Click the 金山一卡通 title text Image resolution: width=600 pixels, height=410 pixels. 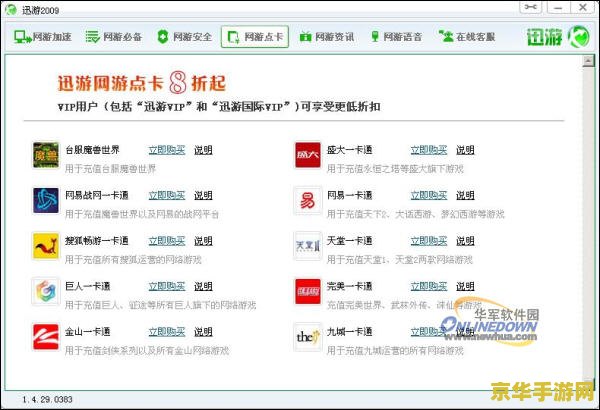tap(88, 332)
